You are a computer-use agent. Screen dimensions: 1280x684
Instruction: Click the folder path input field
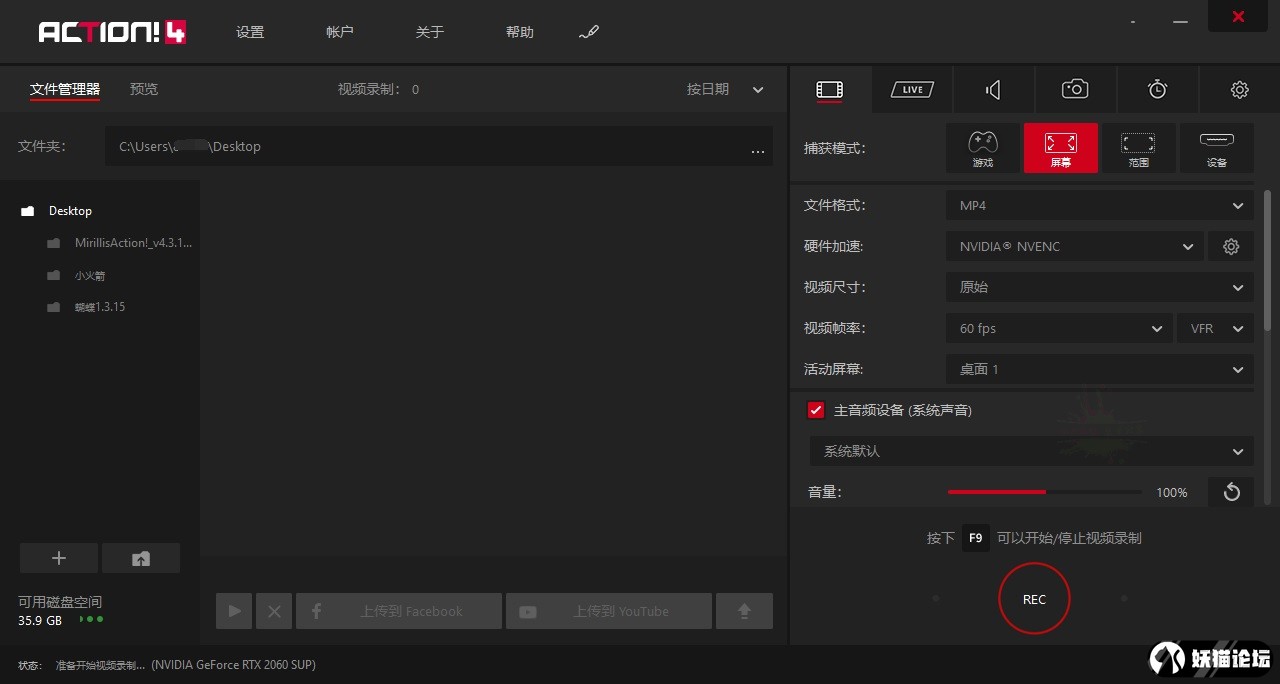pyautogui.click(x=439, y=147)
